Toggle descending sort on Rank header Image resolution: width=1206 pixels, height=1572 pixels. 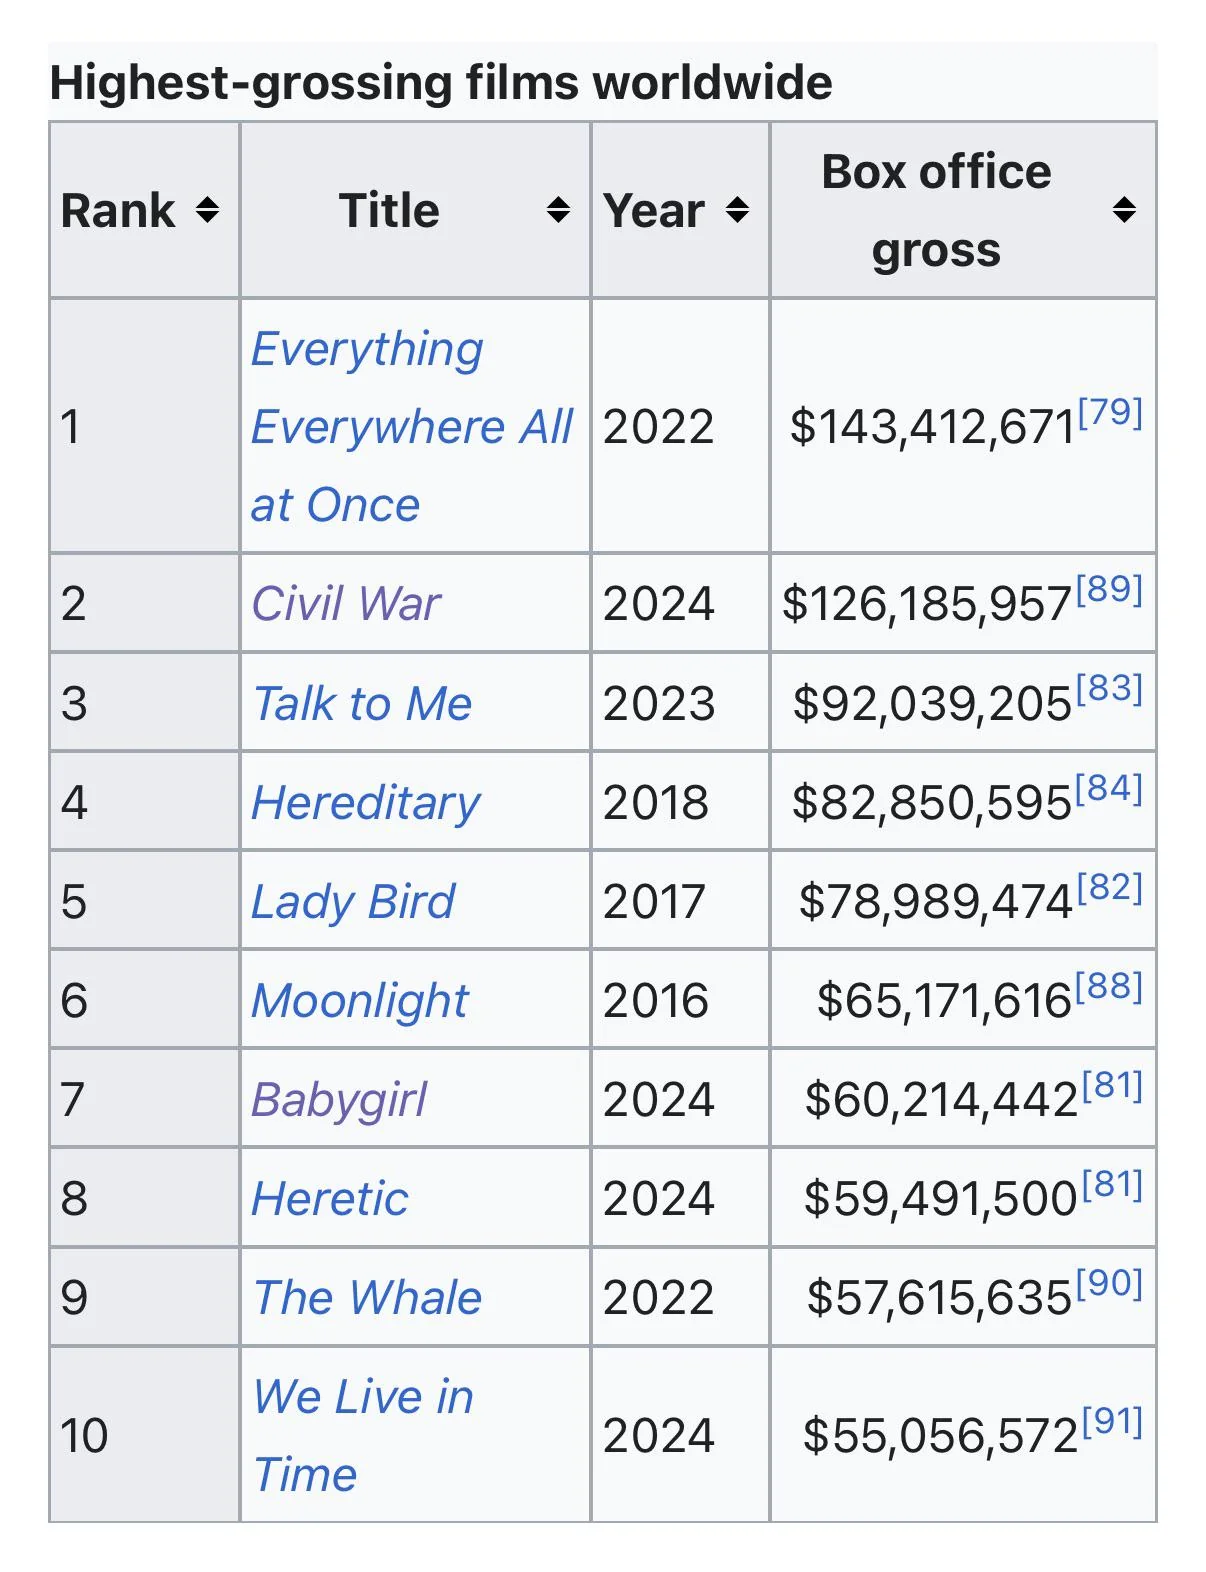(x=205, y=211)
